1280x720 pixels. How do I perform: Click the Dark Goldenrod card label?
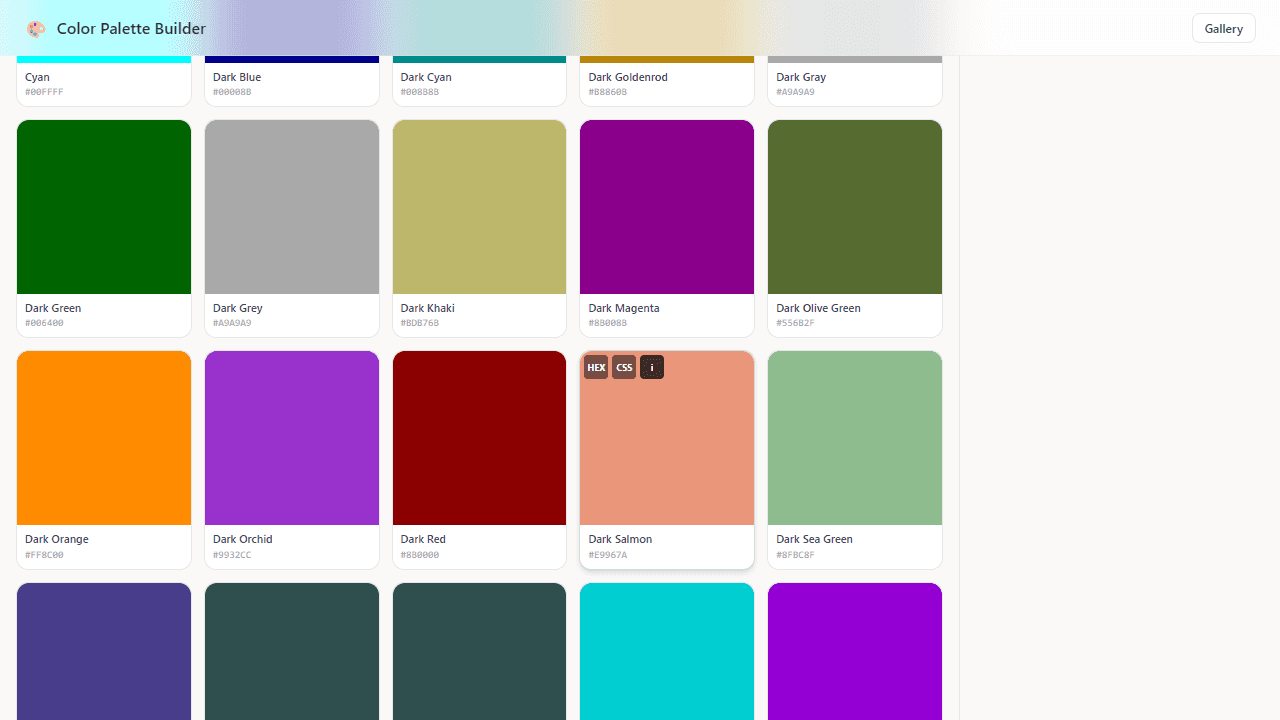(628, 77)
